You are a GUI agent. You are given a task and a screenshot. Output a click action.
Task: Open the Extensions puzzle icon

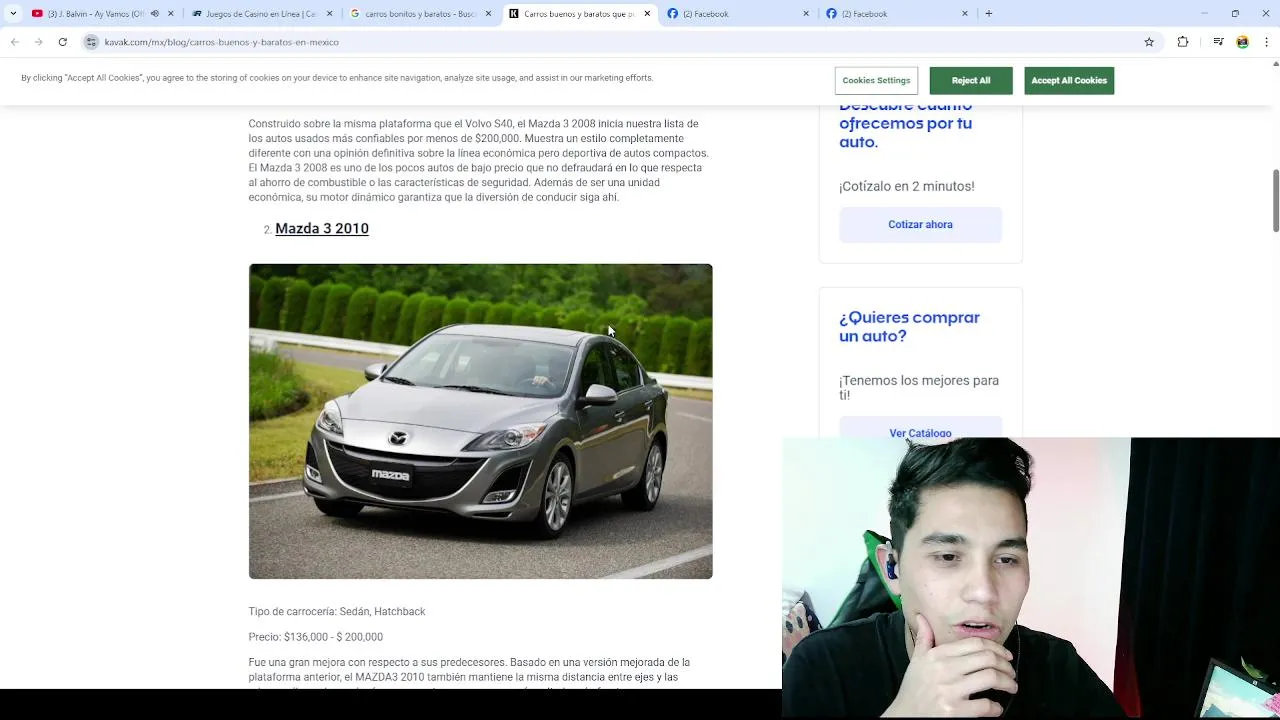tap(1183, 42)
